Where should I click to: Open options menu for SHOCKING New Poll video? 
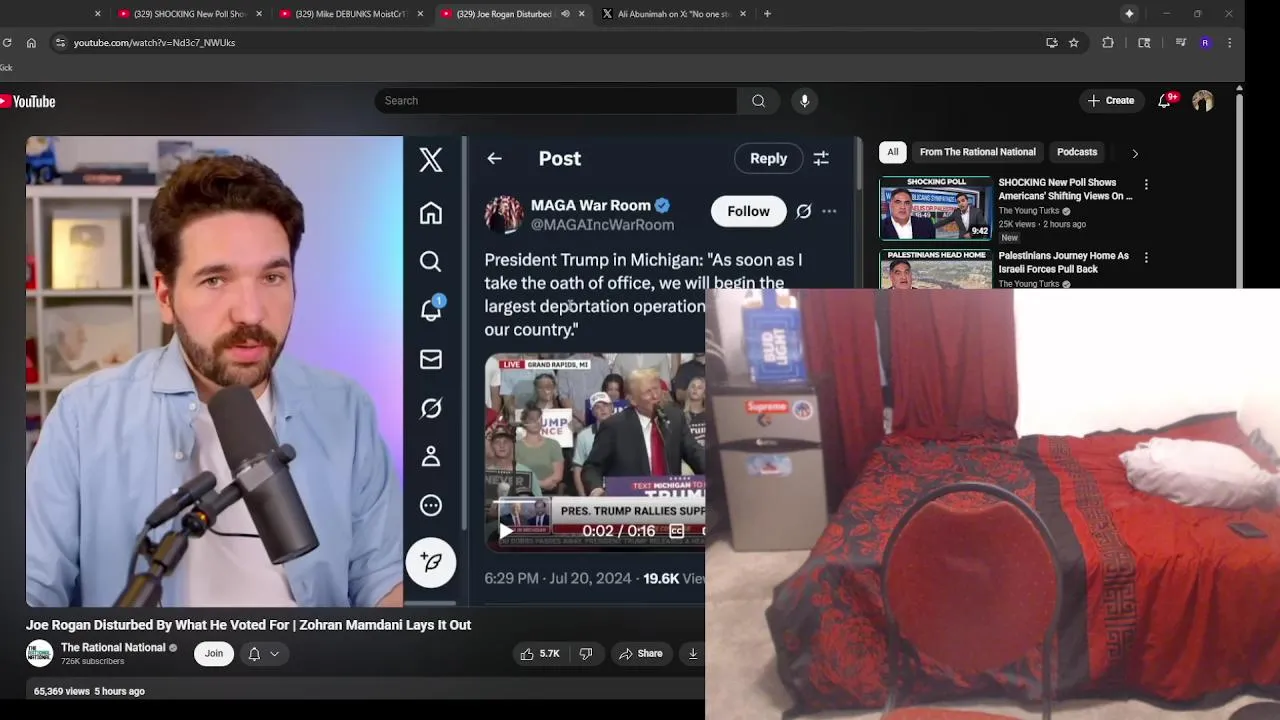pos(1146,185)
